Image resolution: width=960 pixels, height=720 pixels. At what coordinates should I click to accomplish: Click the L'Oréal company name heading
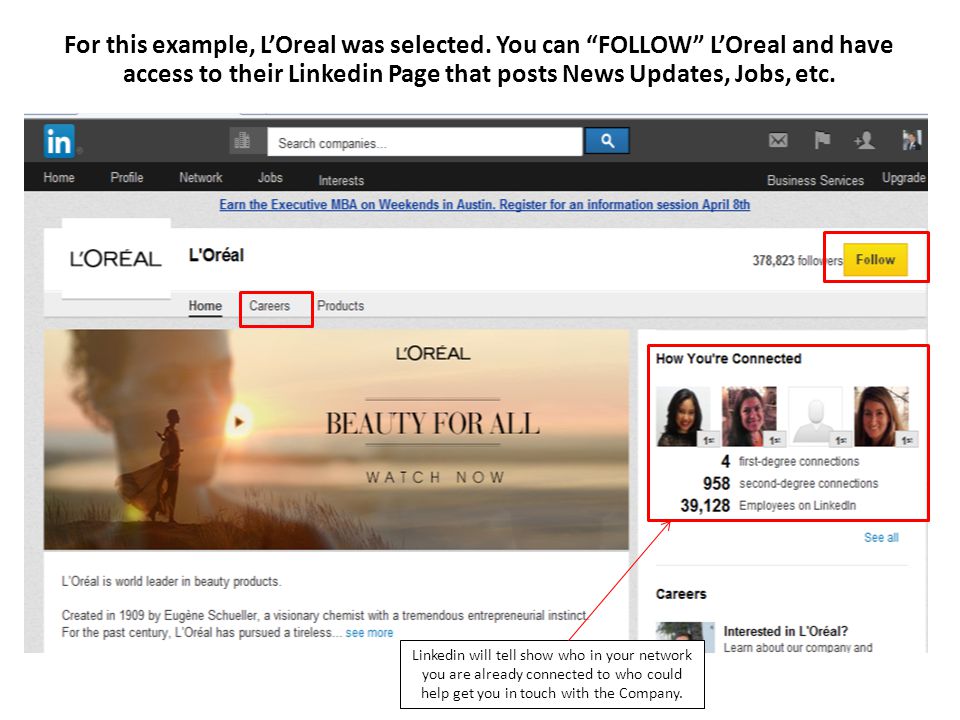[216, 255]
